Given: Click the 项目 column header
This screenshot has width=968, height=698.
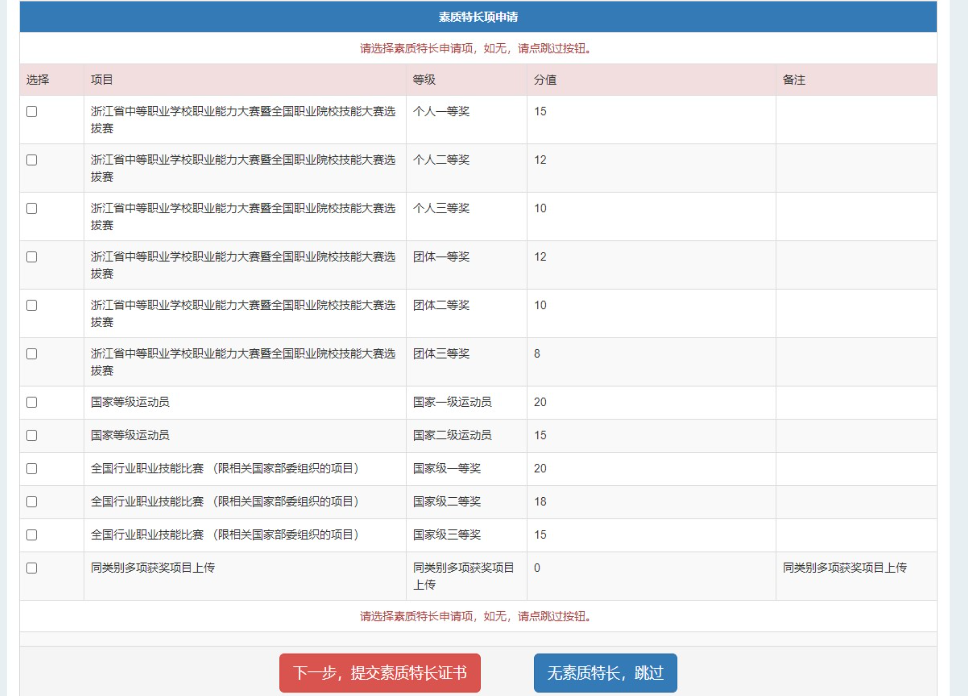Looking at the screenshot, I should (102, 80).
